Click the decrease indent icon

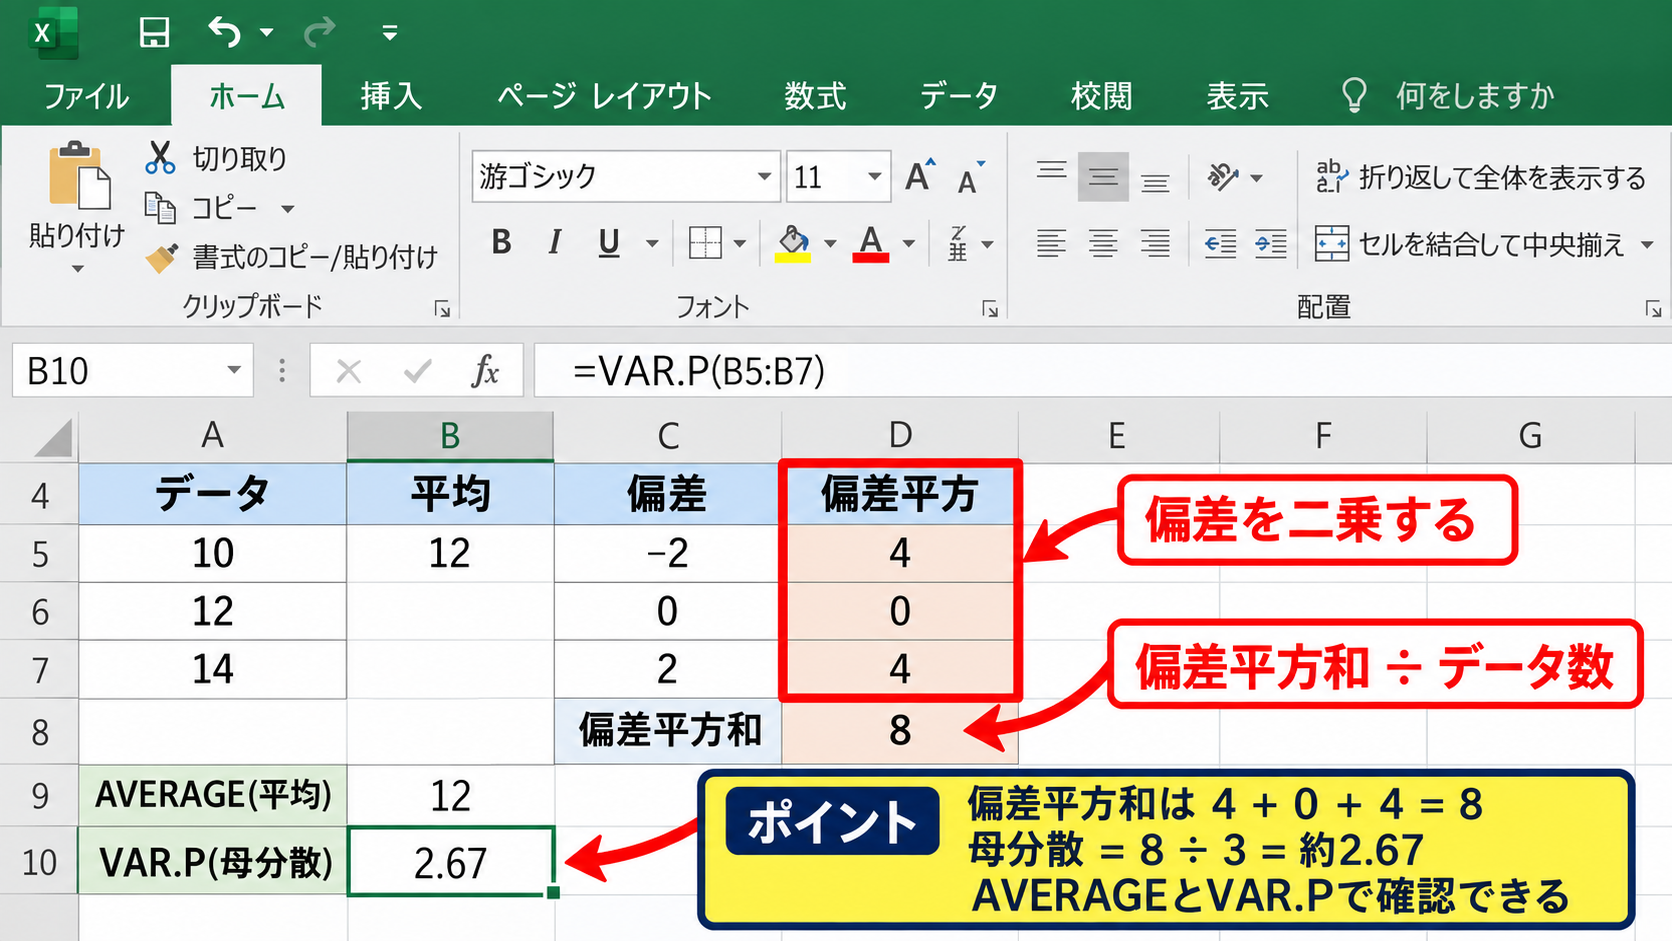[1220, 244]
